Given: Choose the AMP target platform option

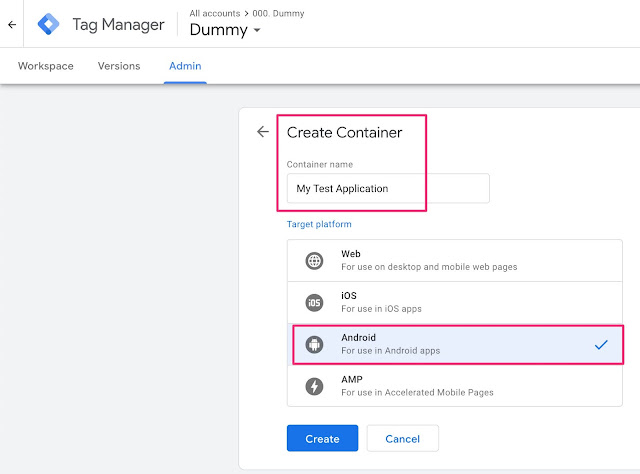Looking at the screenshot, I should tap(455, 386).
